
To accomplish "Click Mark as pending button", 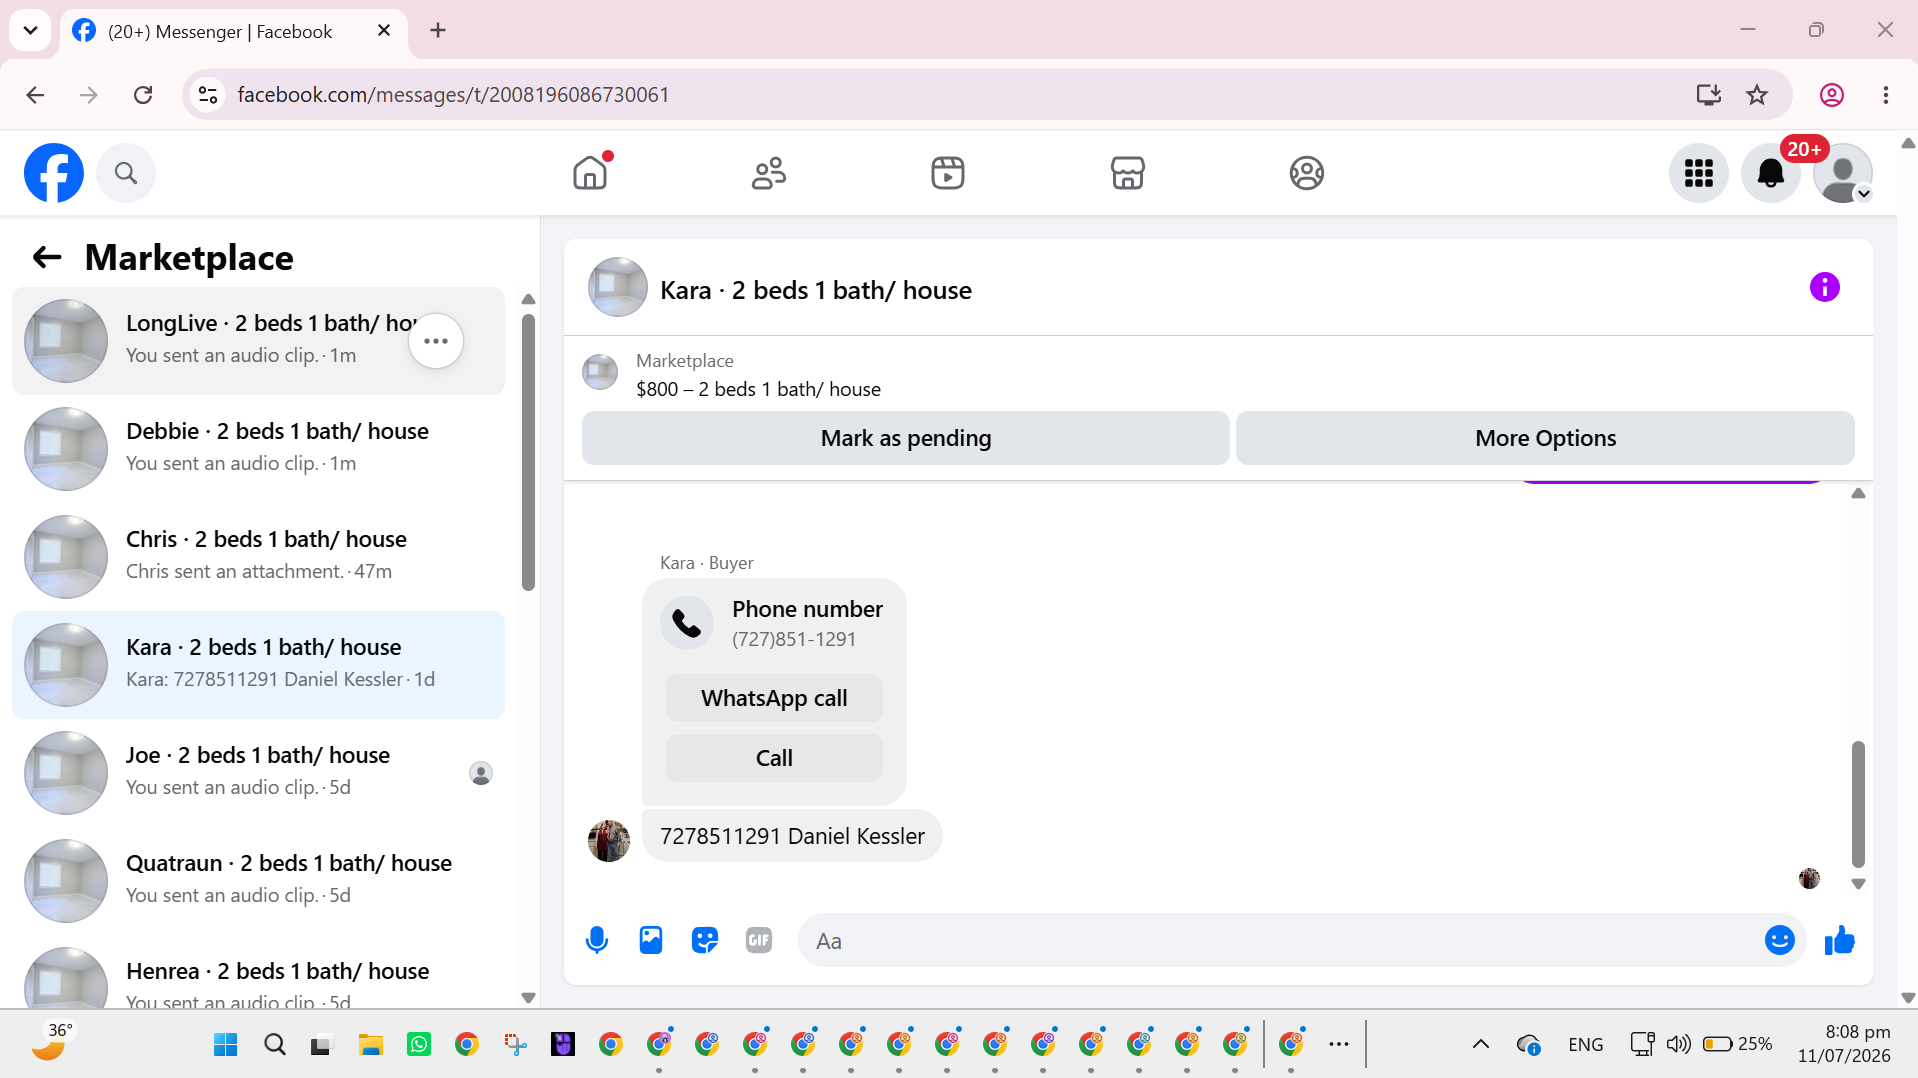I will click(x=905, y=438).
